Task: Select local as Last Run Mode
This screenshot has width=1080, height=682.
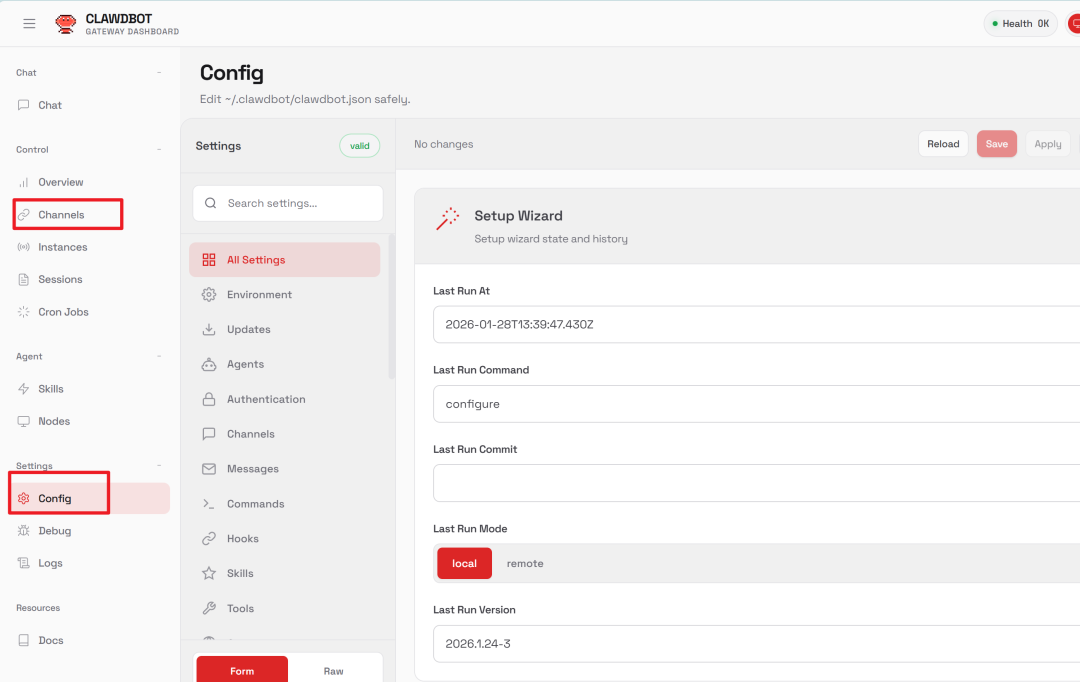Action: (464, 564)
